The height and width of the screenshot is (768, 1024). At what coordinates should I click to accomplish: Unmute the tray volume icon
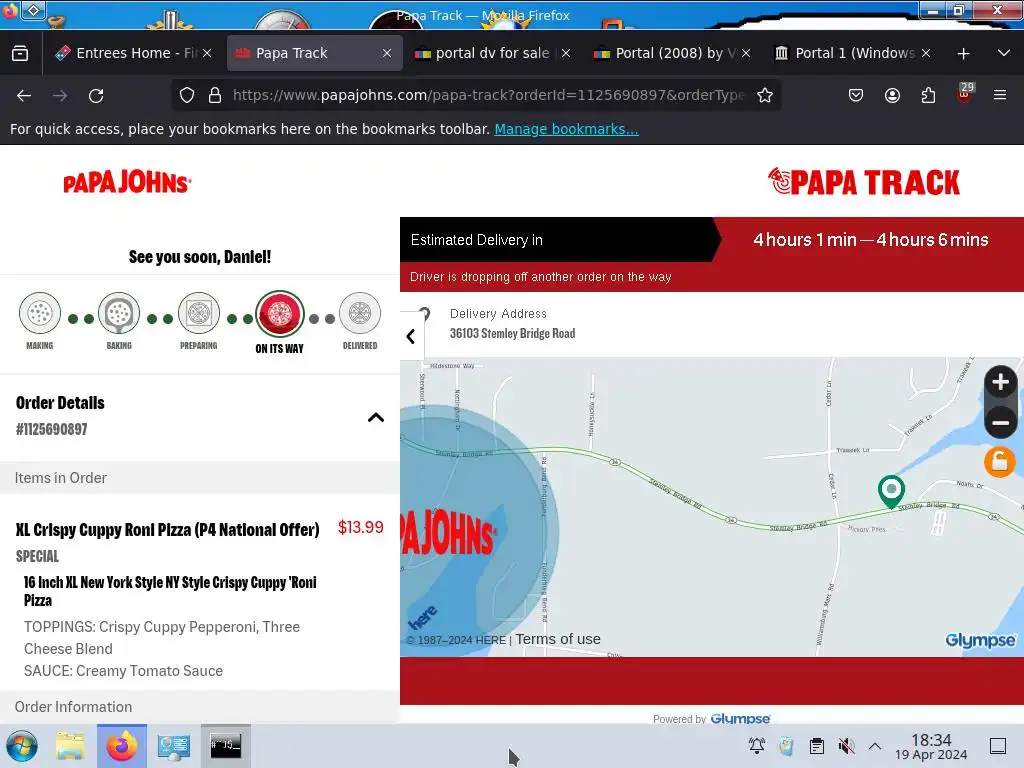[846, 746]
